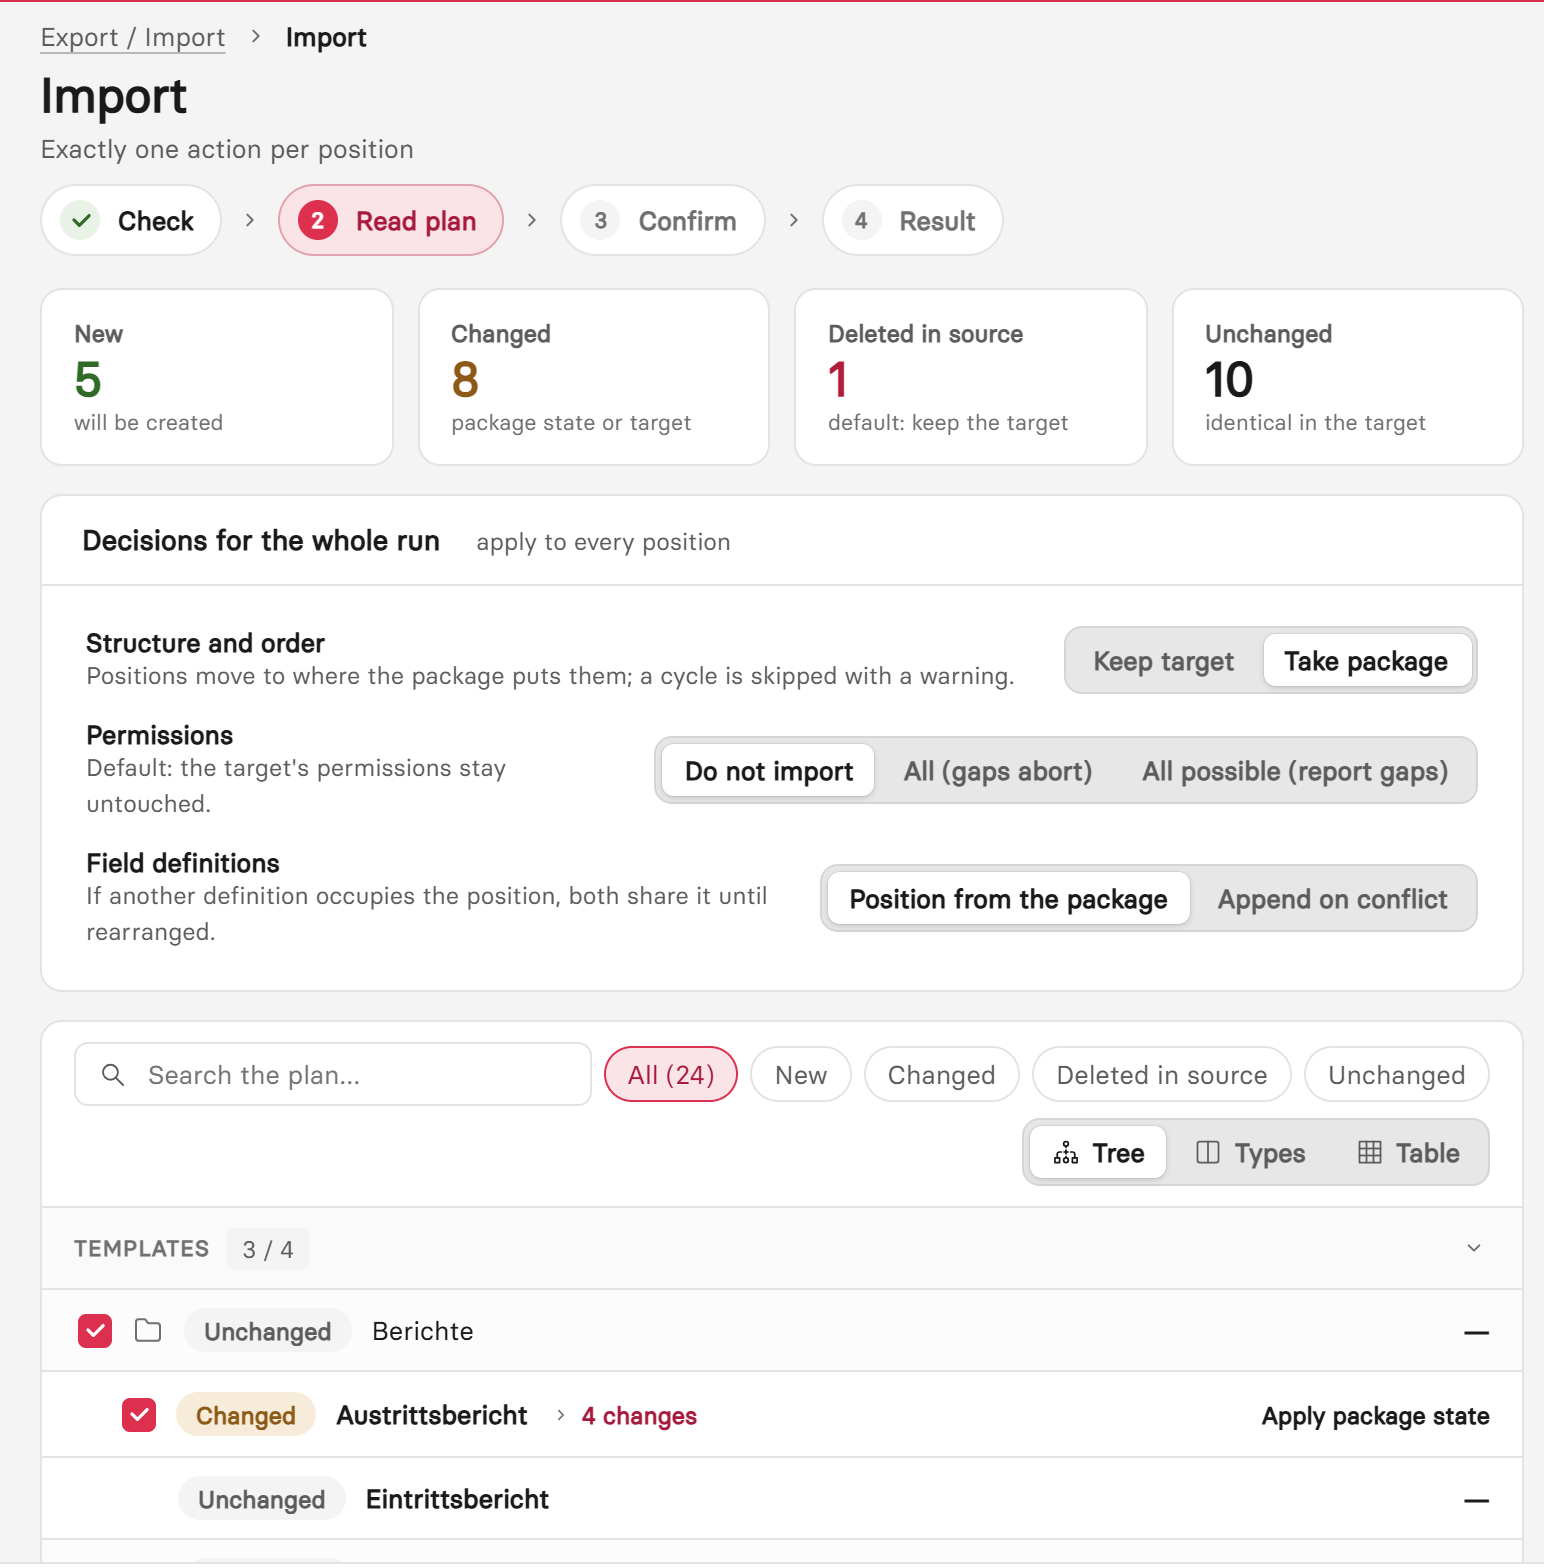The width and height of the screenshot is (1544, 1568).
Task: Click the magnifier icon in the plan search
Action: (x=113, y=1075)
